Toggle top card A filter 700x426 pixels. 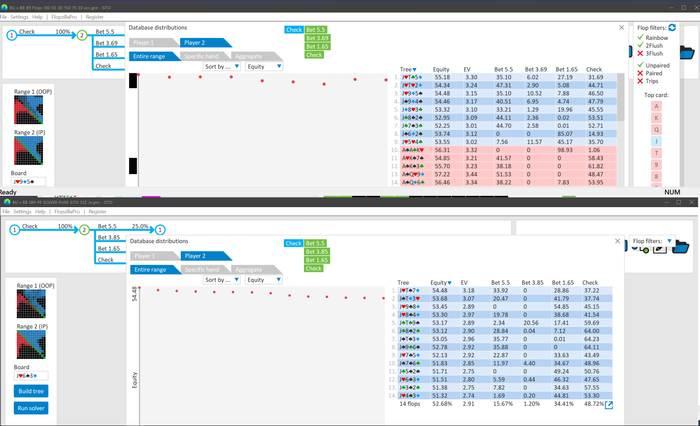pyautogui.click(x=656, y=106)
